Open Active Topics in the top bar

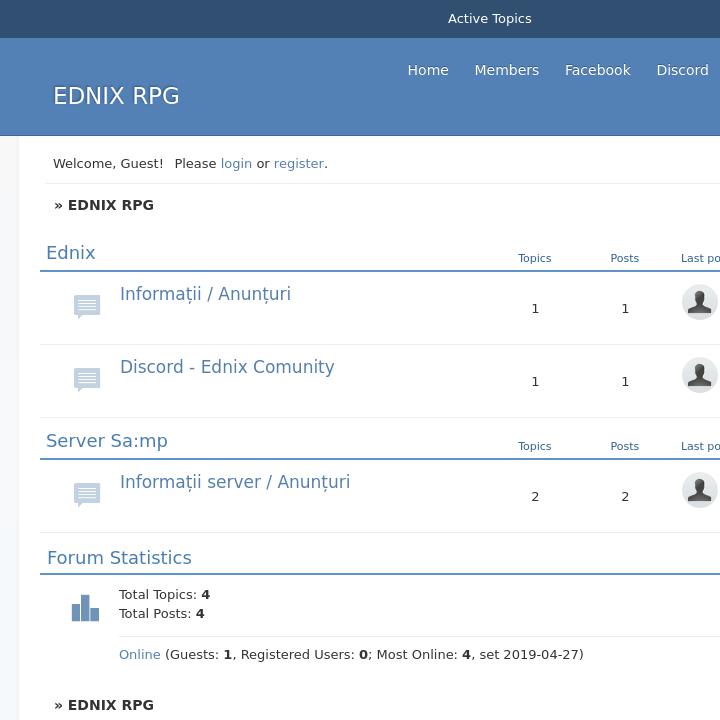[489, 19]
